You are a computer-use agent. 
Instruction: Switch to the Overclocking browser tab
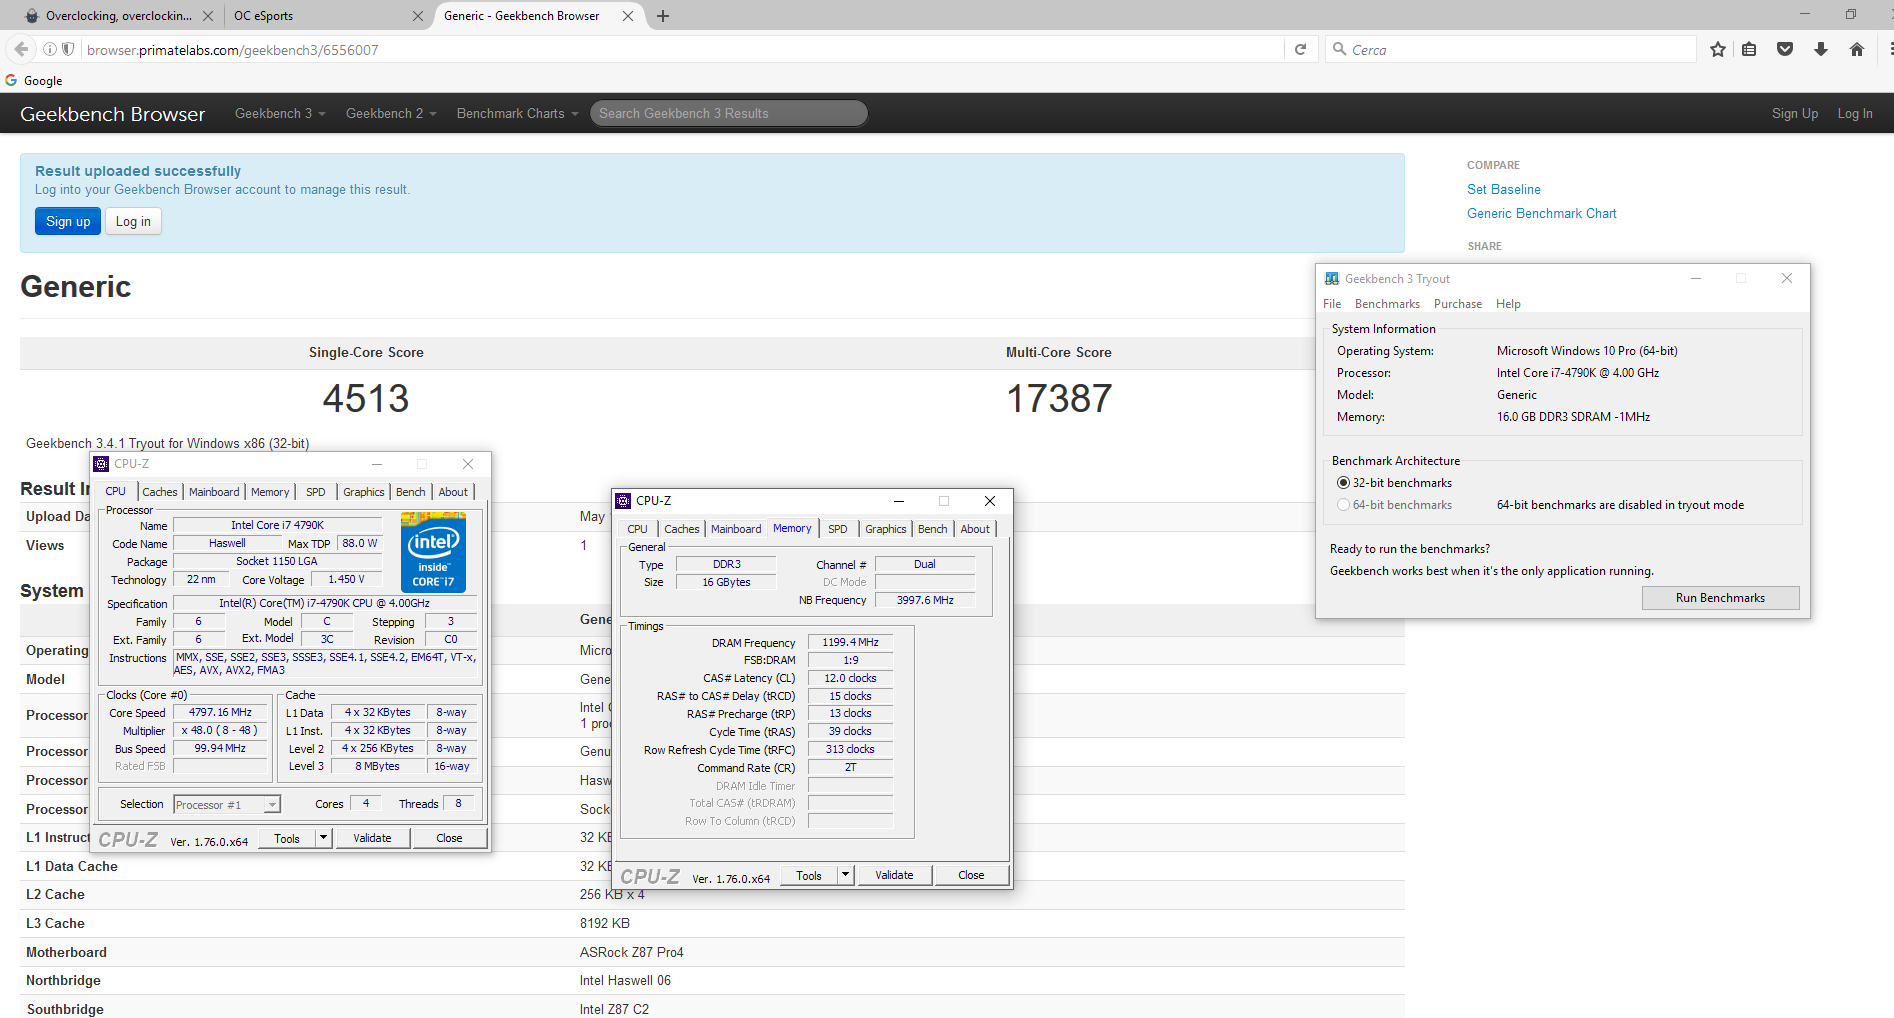coord(118,16)
